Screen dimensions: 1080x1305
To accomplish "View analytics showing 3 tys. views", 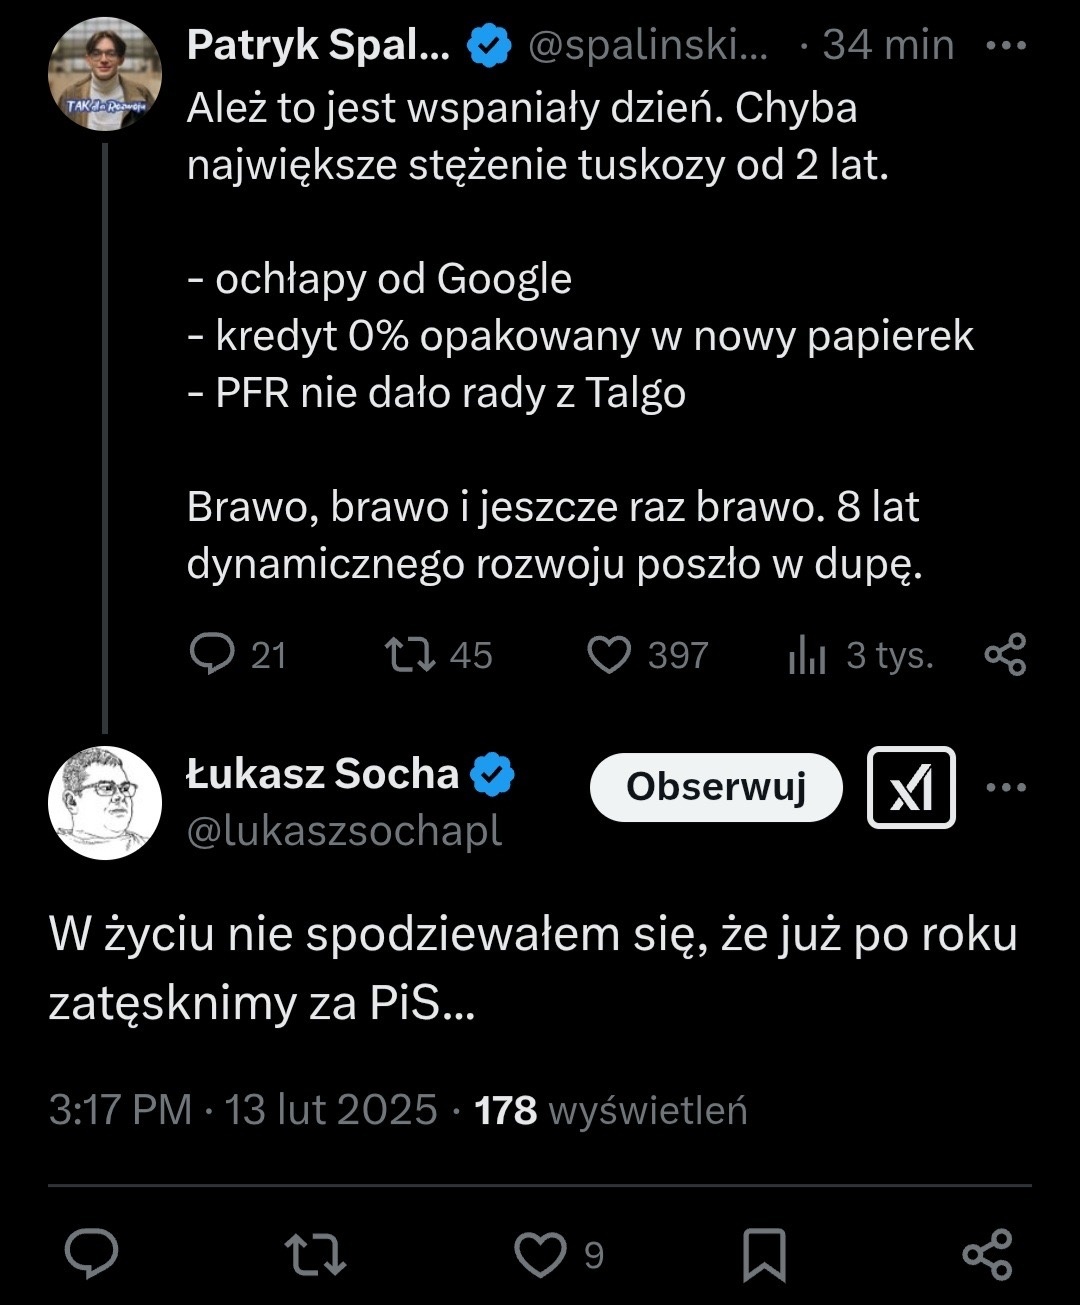I will [x=808, y=655].
